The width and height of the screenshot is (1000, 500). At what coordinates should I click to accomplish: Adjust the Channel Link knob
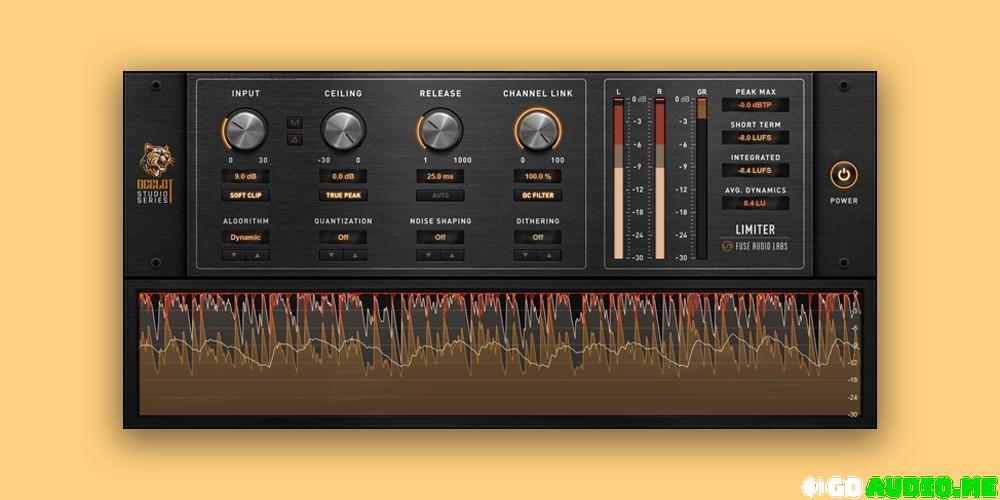click(x=538, y=129)
